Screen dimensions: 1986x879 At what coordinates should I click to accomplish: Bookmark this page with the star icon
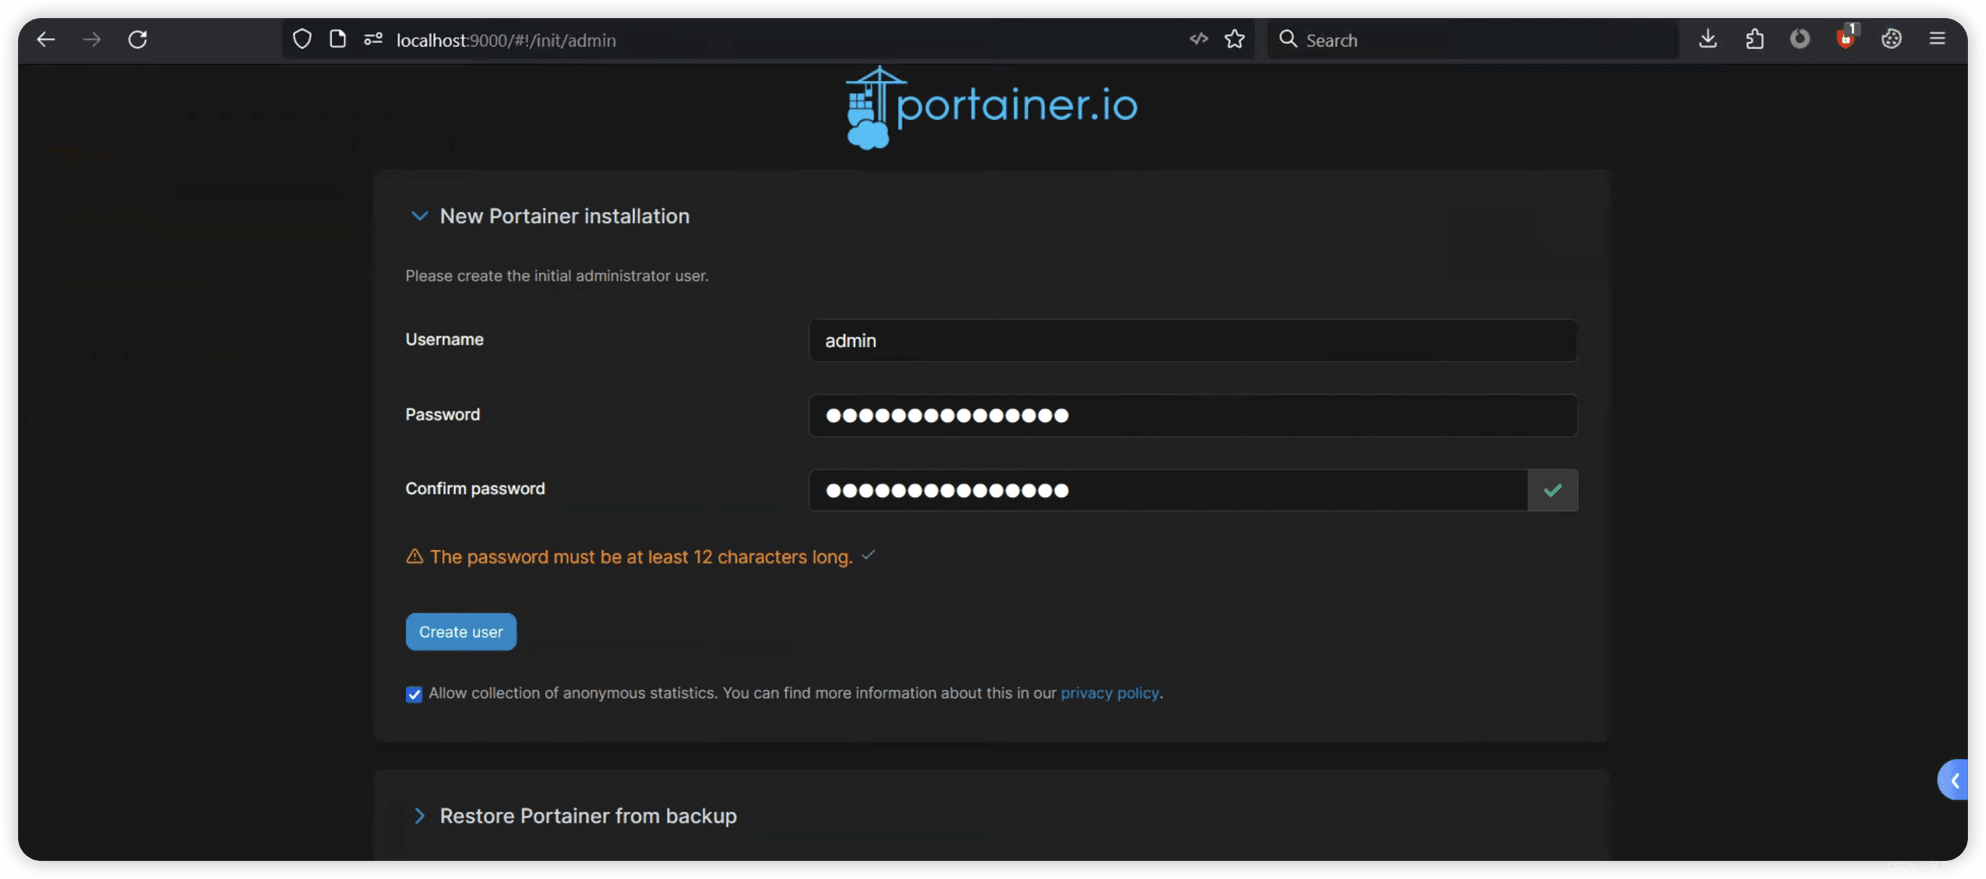coord(1235,39)
